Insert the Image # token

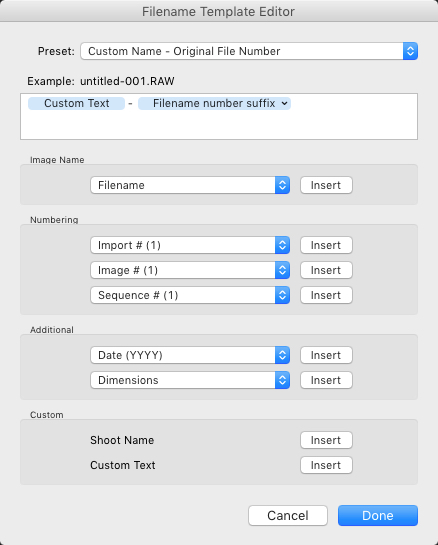pyautogui.click(x=326, y=270)
